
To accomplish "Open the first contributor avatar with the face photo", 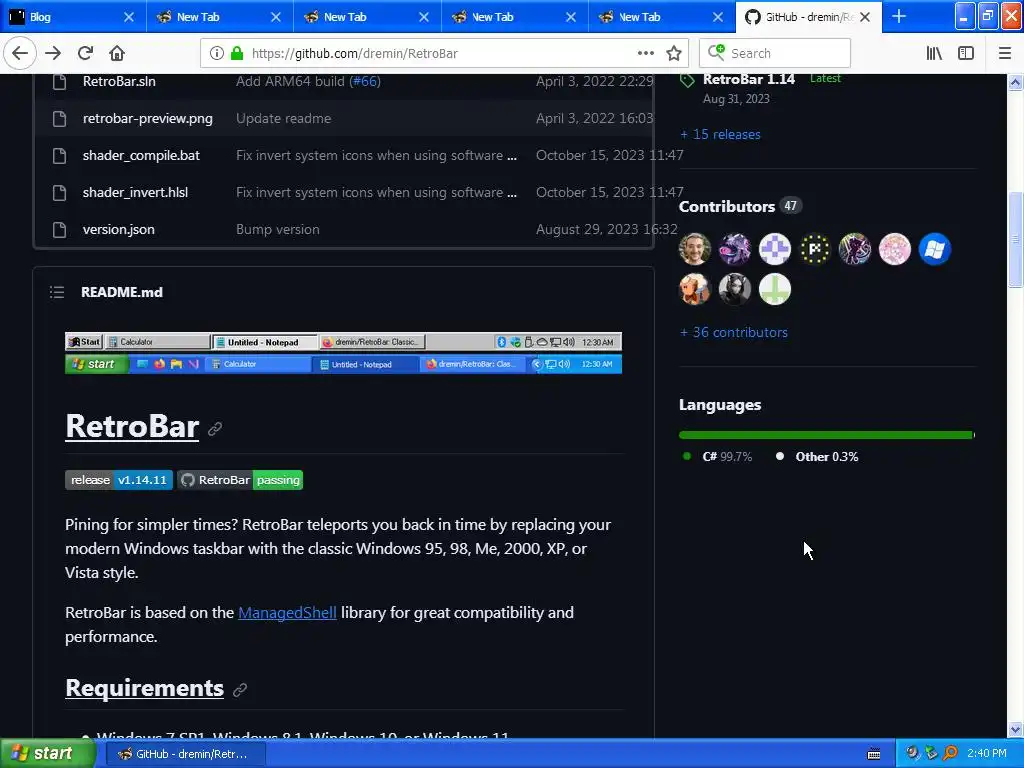I will click(x=695, y=249).
